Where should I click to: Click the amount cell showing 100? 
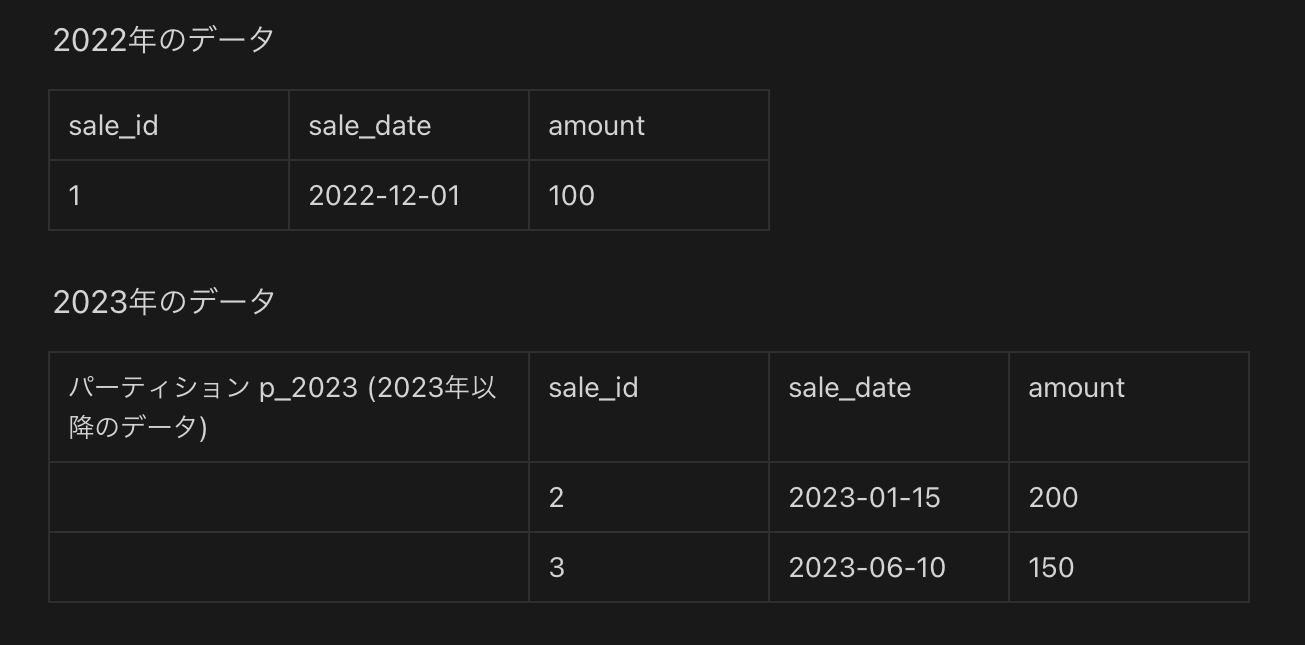coord(572,196)
